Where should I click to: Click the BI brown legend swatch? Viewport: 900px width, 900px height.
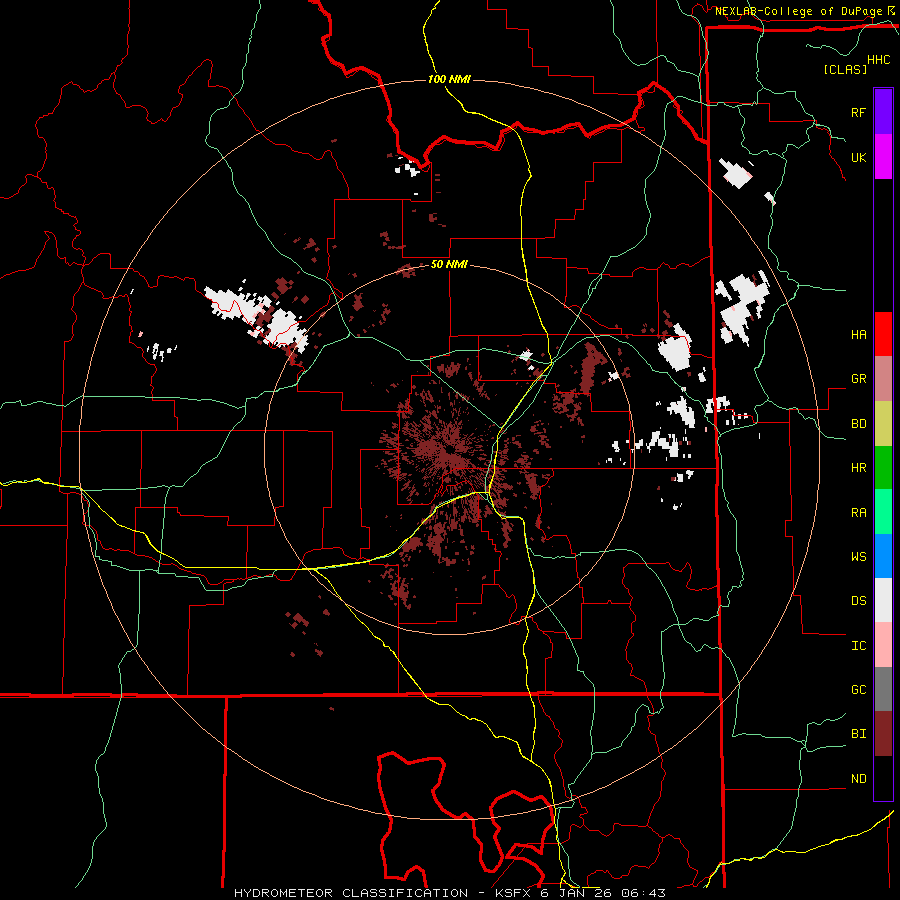pyautogui.click(x=883, y=734)
